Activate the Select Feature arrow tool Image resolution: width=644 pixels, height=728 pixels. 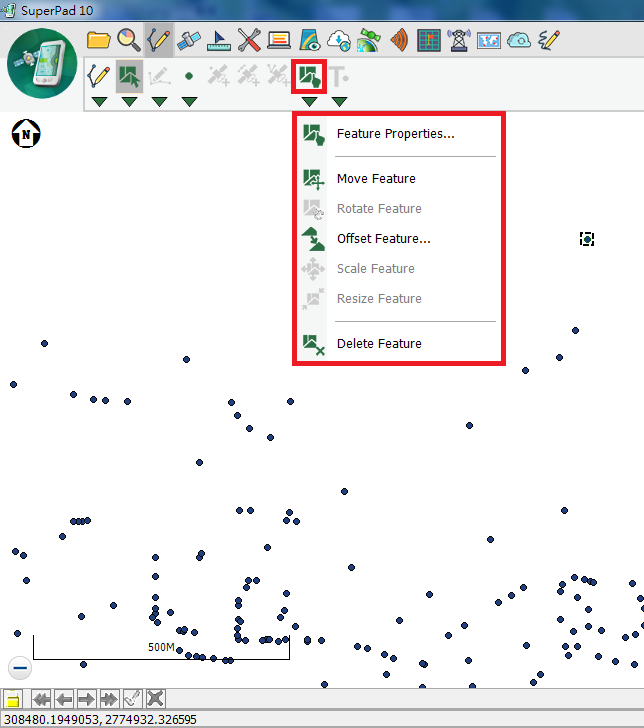tap(129, 76)
